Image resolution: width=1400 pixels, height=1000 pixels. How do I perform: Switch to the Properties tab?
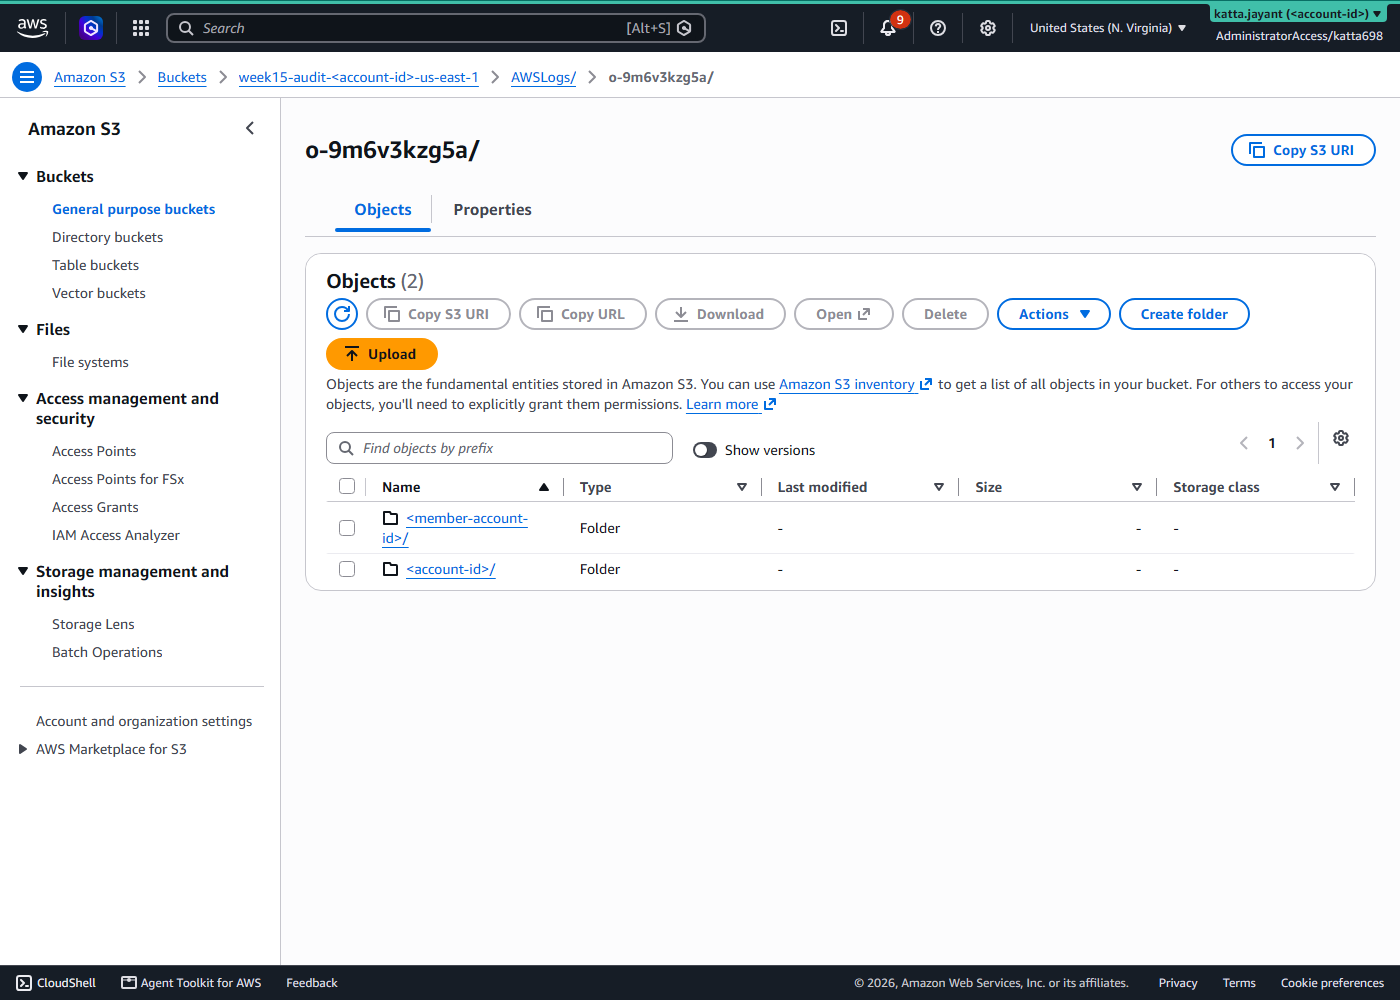point(492,209)
